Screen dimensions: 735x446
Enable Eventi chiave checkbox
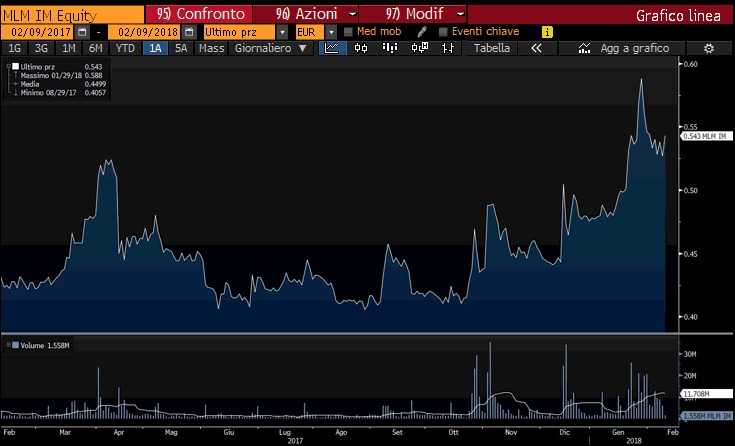pyautogui.click(x=443, y=32)
